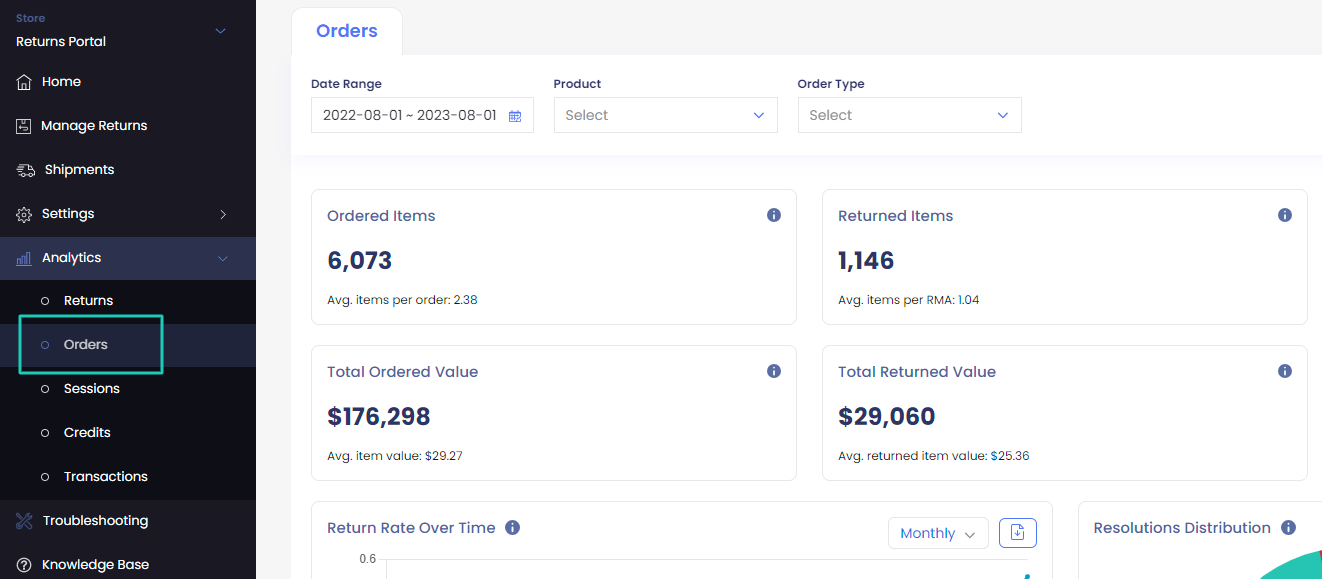Screen dimensions: 1322x579
Task: Click the Settings gear icon
Action: (x=23, y=213)
